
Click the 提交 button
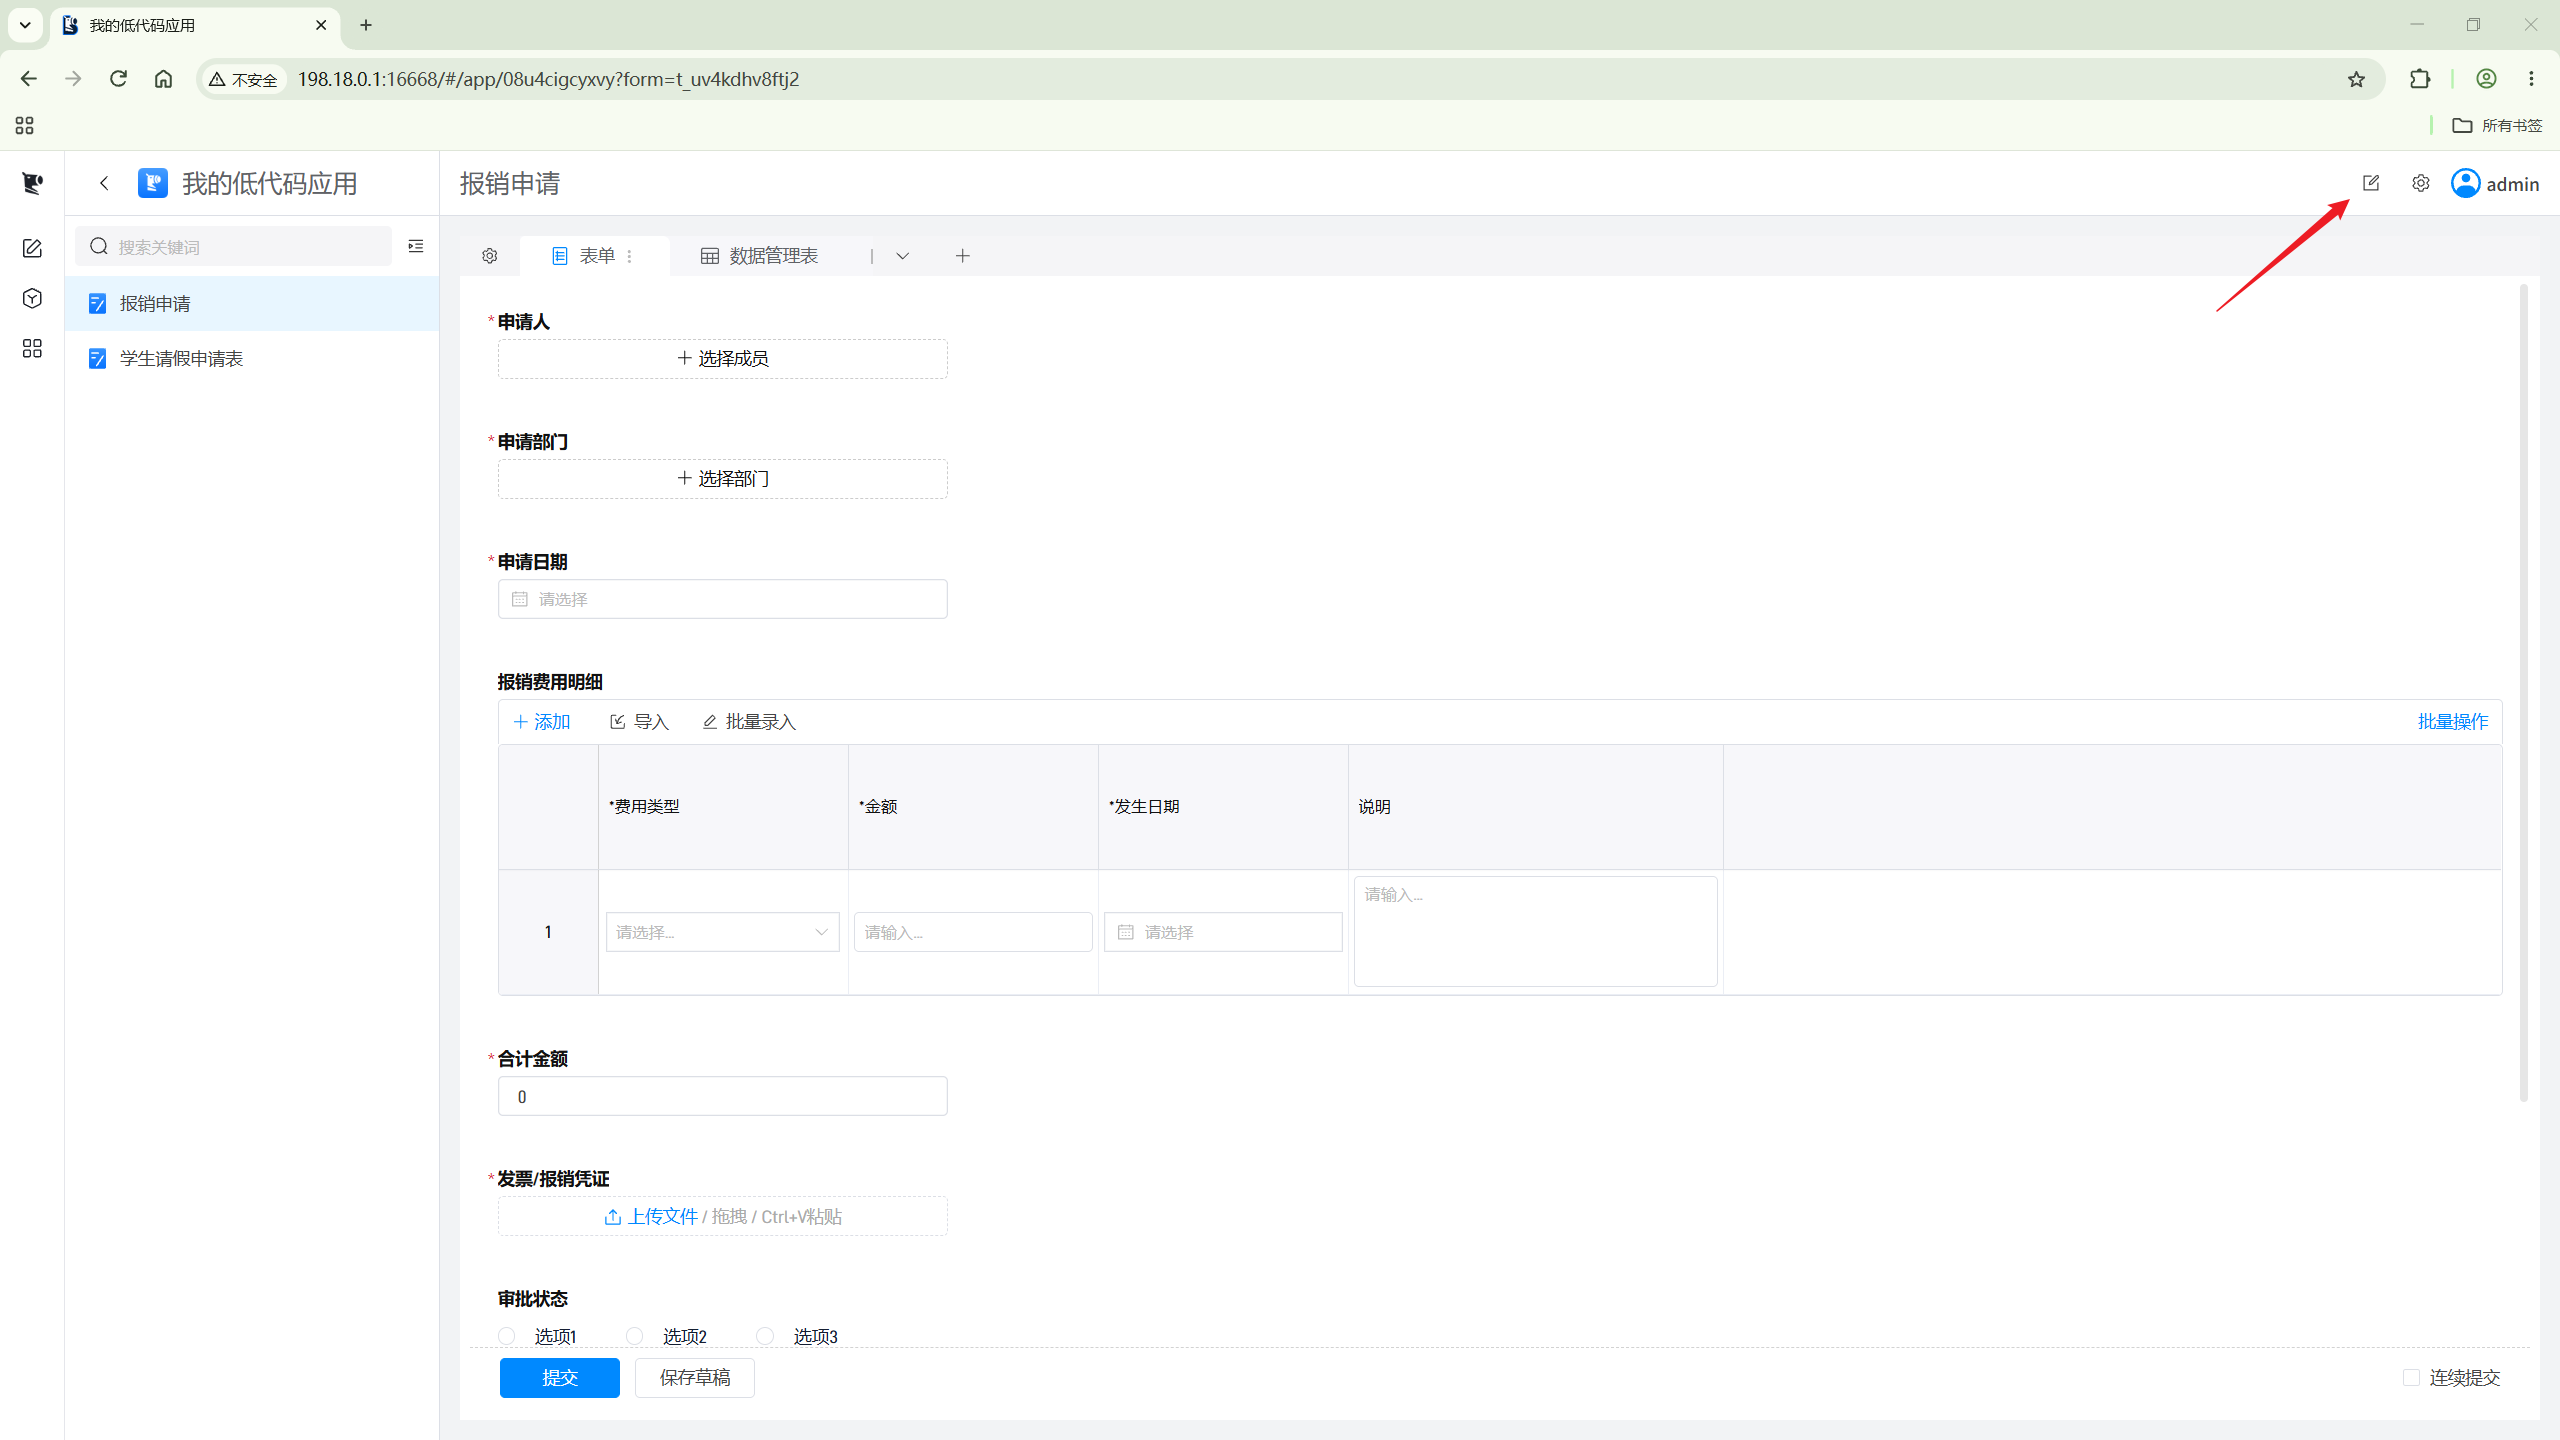560,1378
